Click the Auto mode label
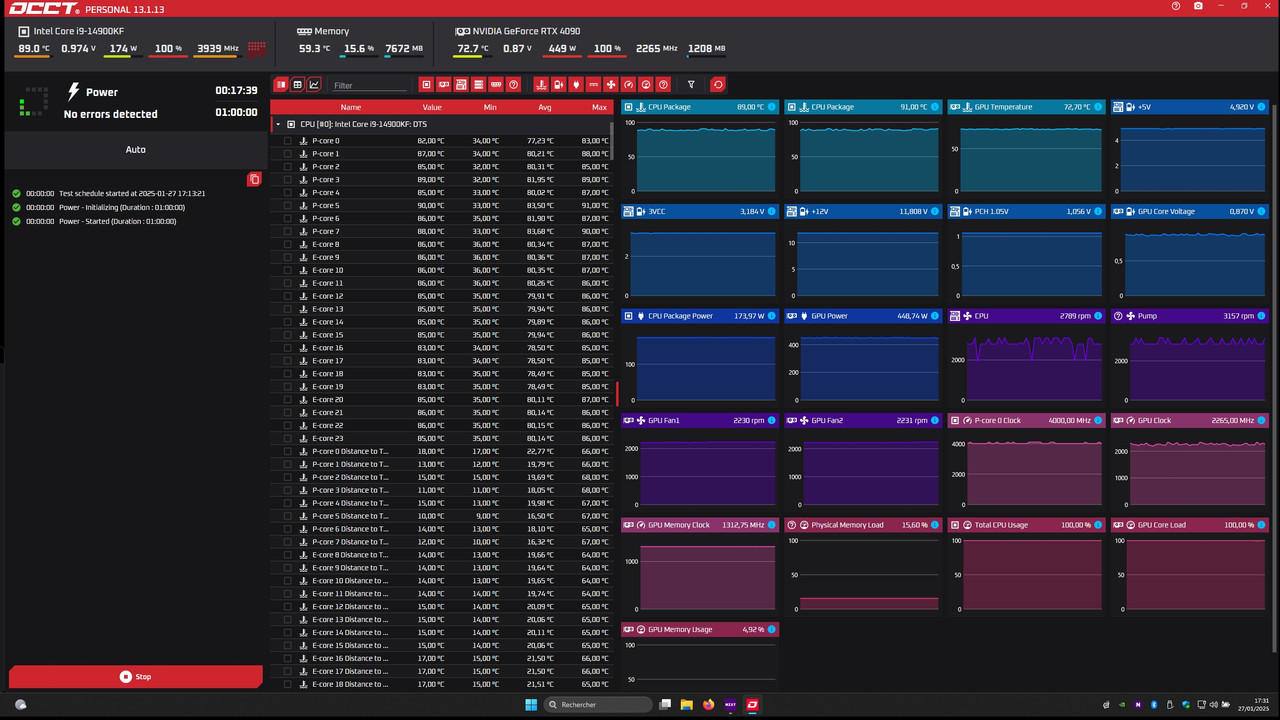1280x720 pixels. tap(136, 150)
